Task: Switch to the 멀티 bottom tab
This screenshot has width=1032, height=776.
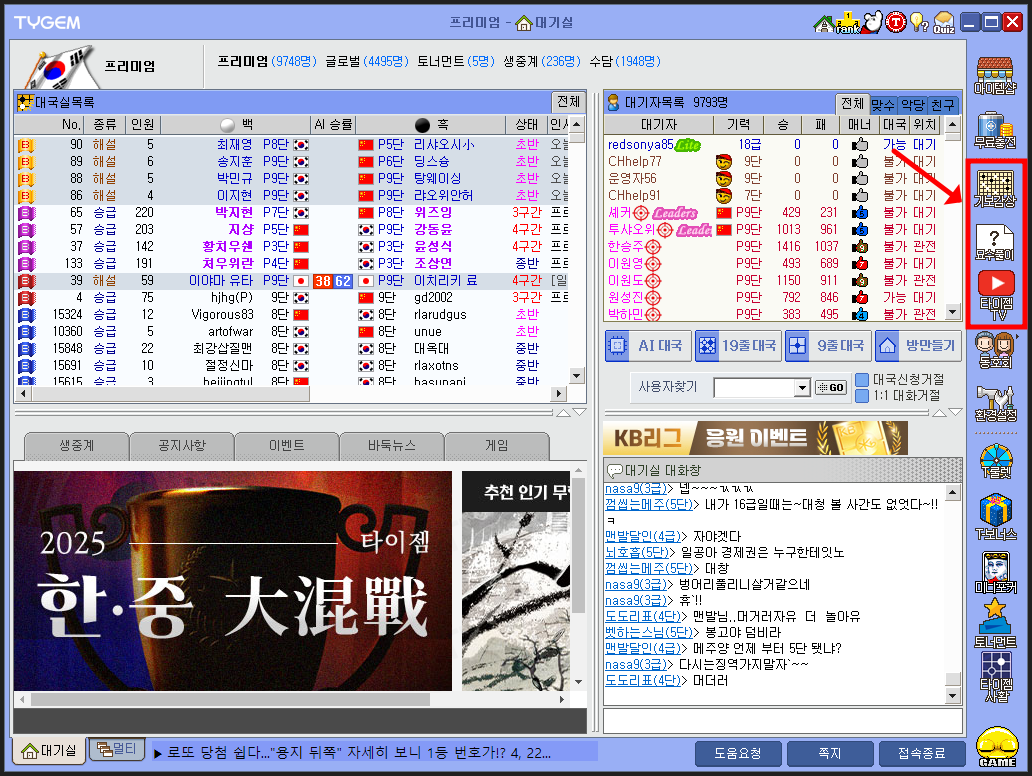Action: tap(116, 748)
